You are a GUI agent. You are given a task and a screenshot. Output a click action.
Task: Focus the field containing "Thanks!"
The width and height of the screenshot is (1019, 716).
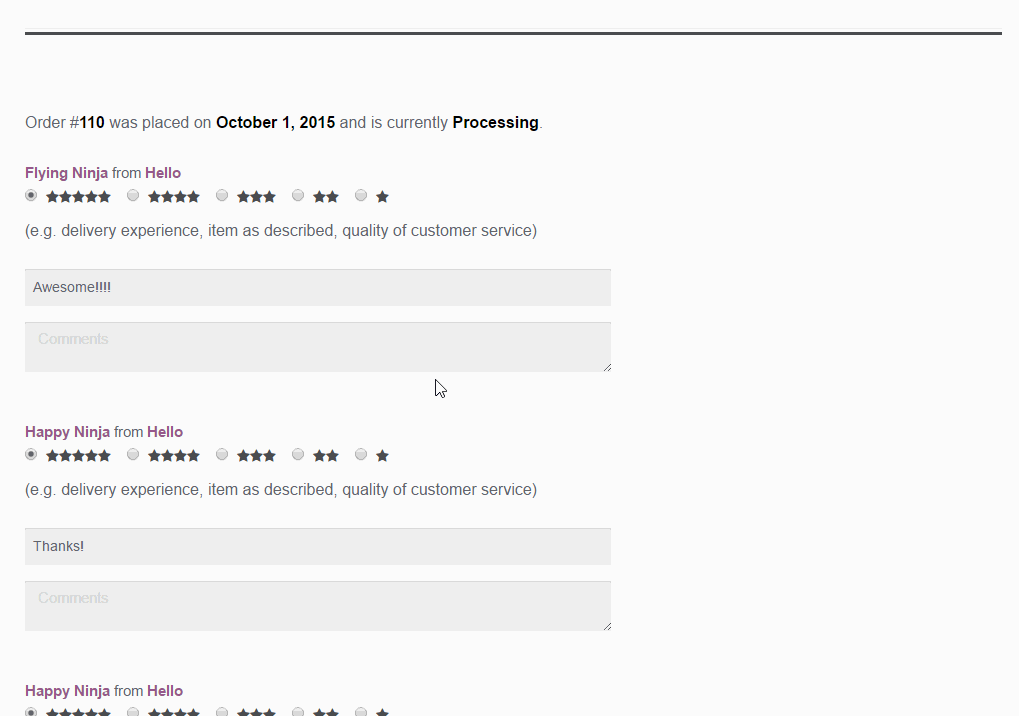click(318, 547)
